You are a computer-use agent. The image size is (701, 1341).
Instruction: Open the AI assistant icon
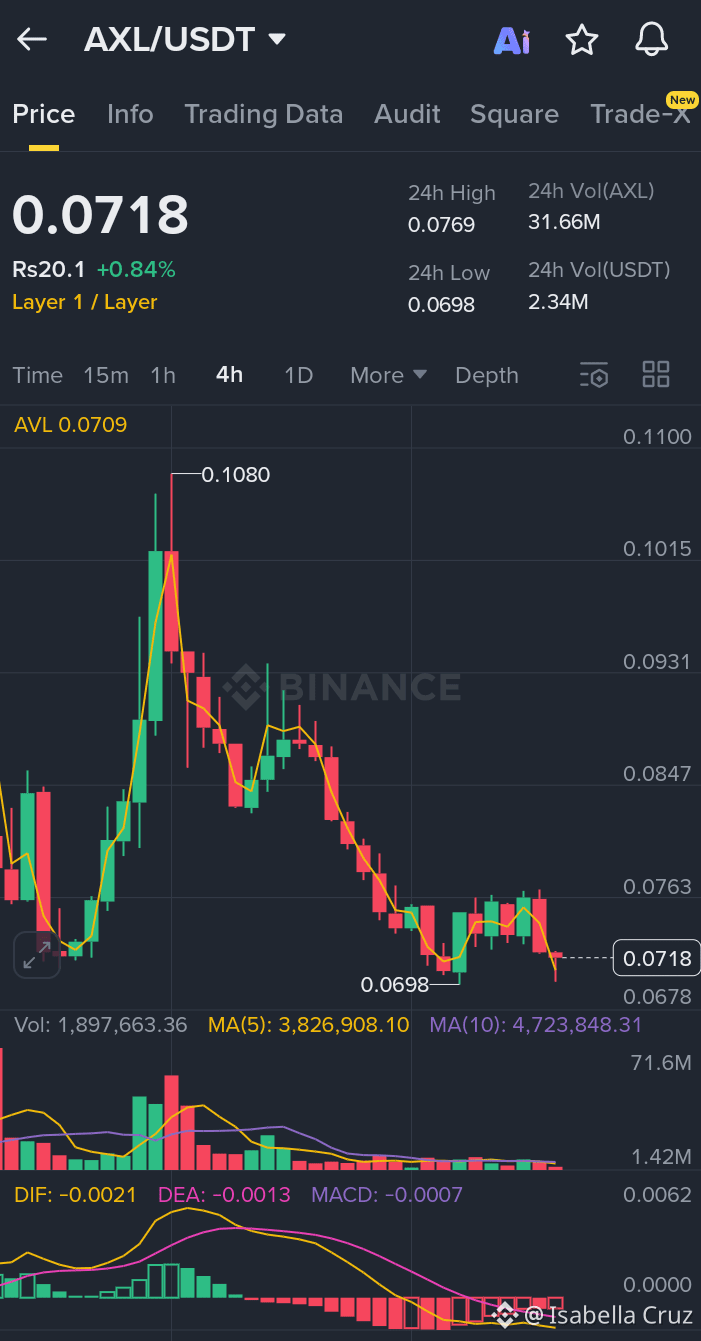tap(512, 41)
